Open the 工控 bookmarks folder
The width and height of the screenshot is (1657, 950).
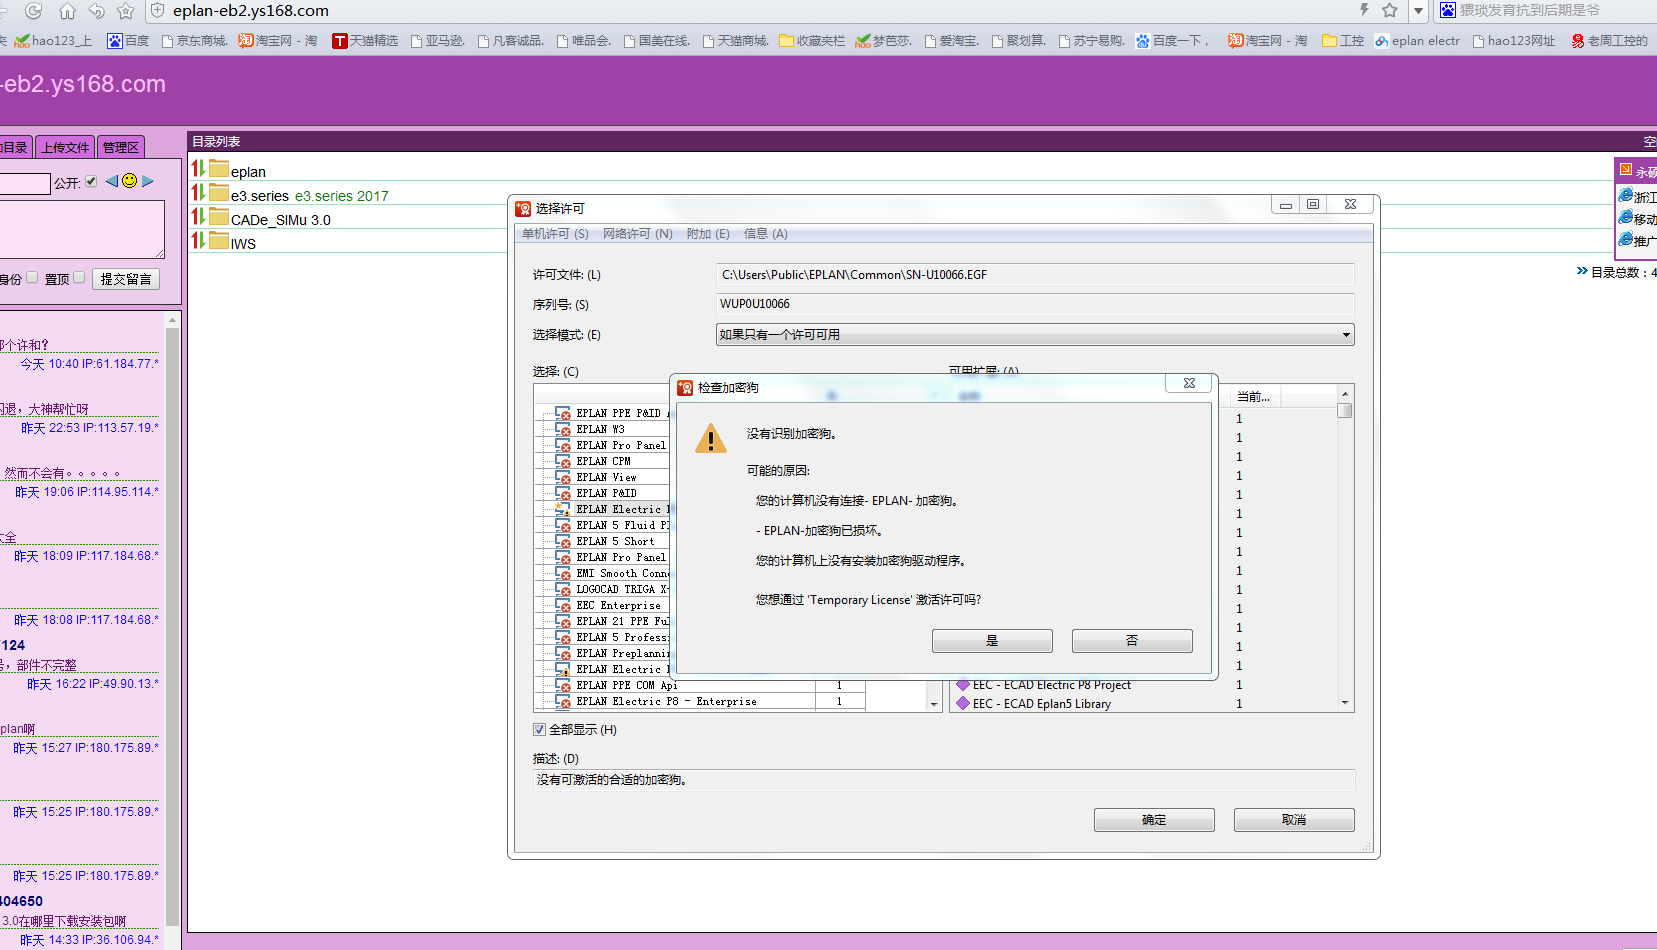point(1342,41)
